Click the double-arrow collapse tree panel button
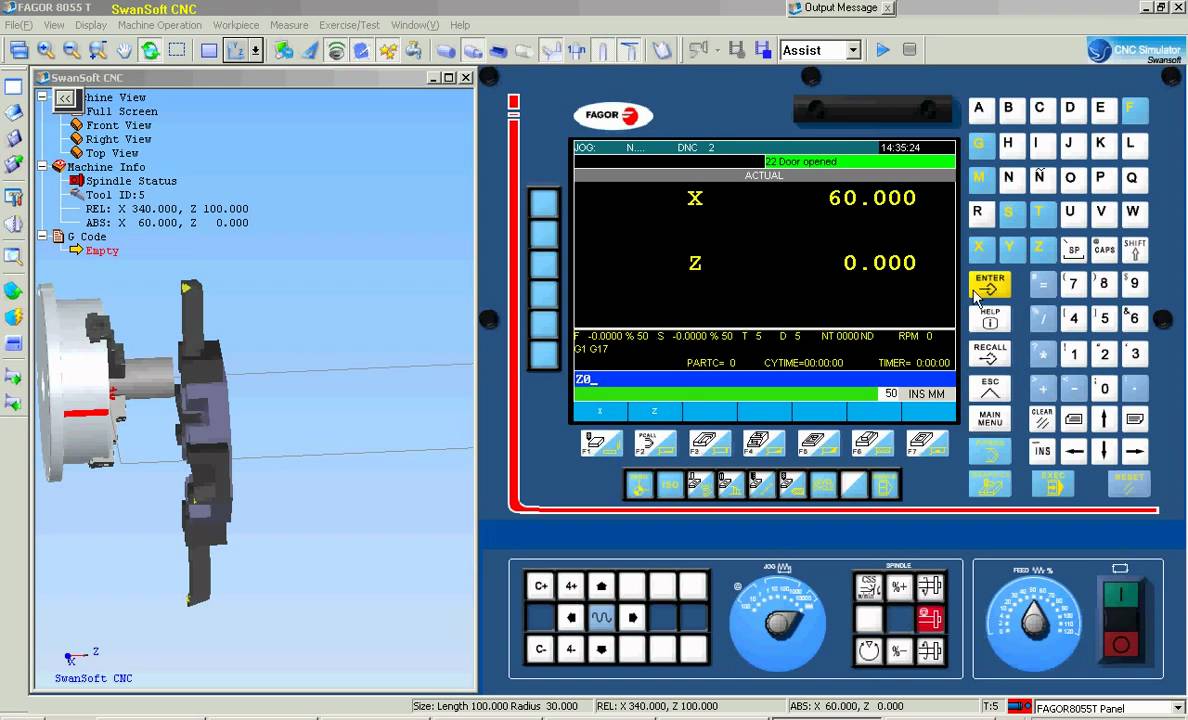The image size is (1188, 720). tap(65, 99)
